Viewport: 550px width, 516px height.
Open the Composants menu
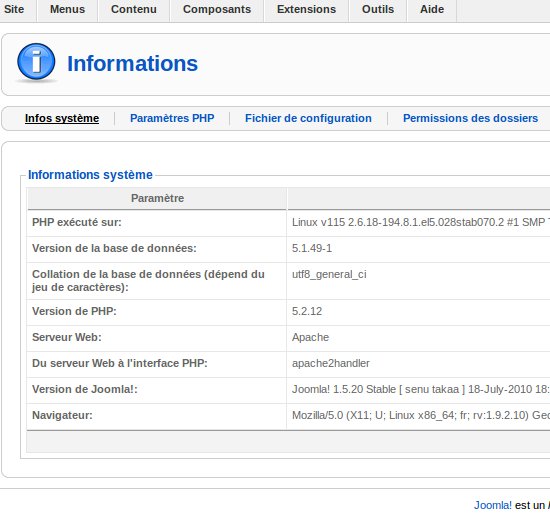[217, 9]
